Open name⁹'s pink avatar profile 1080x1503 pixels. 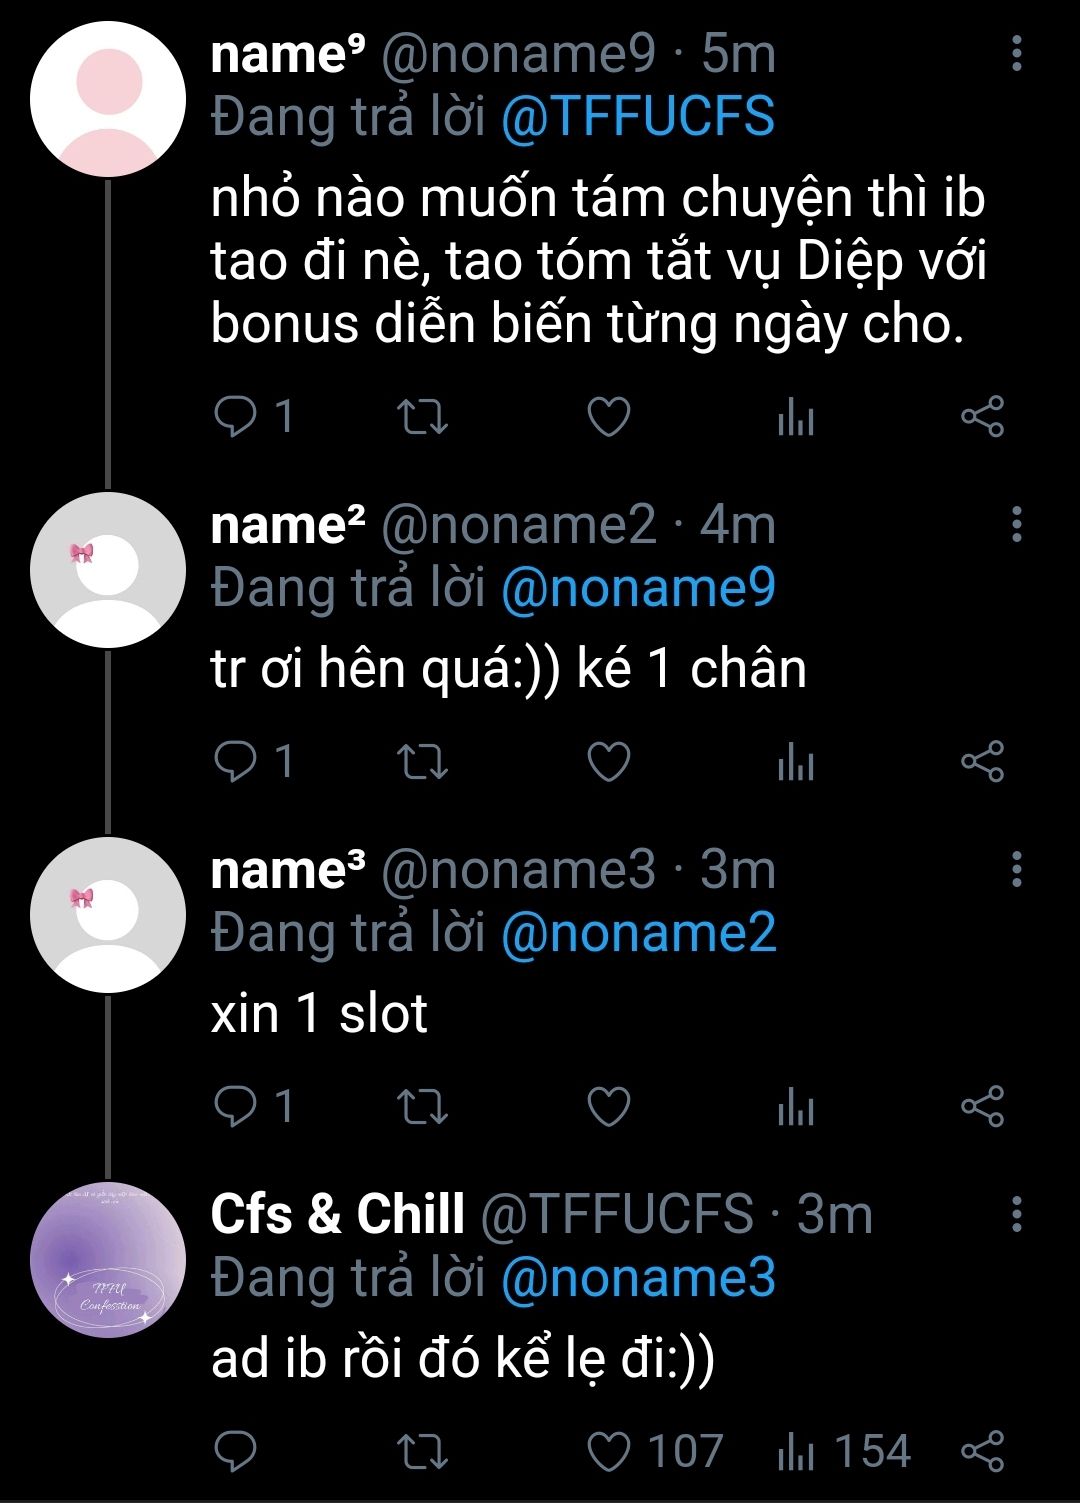point(108,100)
